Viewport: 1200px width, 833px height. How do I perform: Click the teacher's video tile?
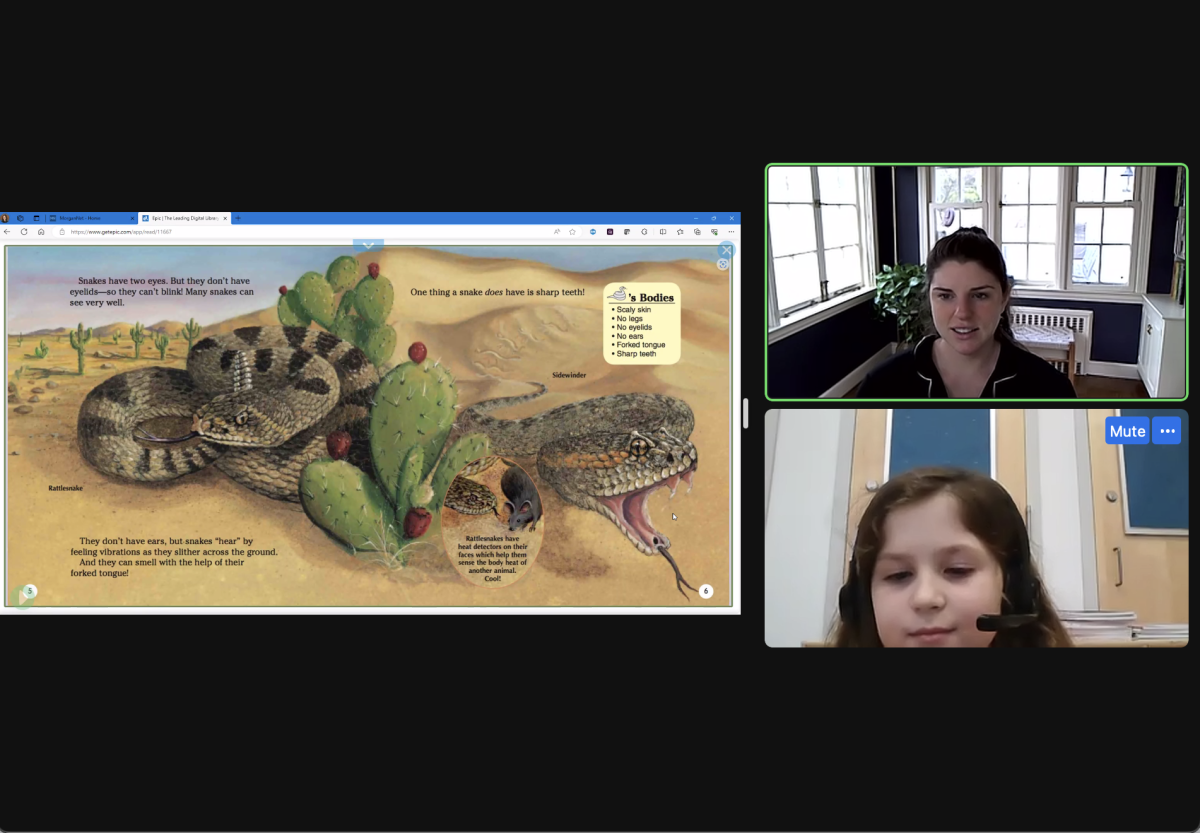(x=976, y=282)
